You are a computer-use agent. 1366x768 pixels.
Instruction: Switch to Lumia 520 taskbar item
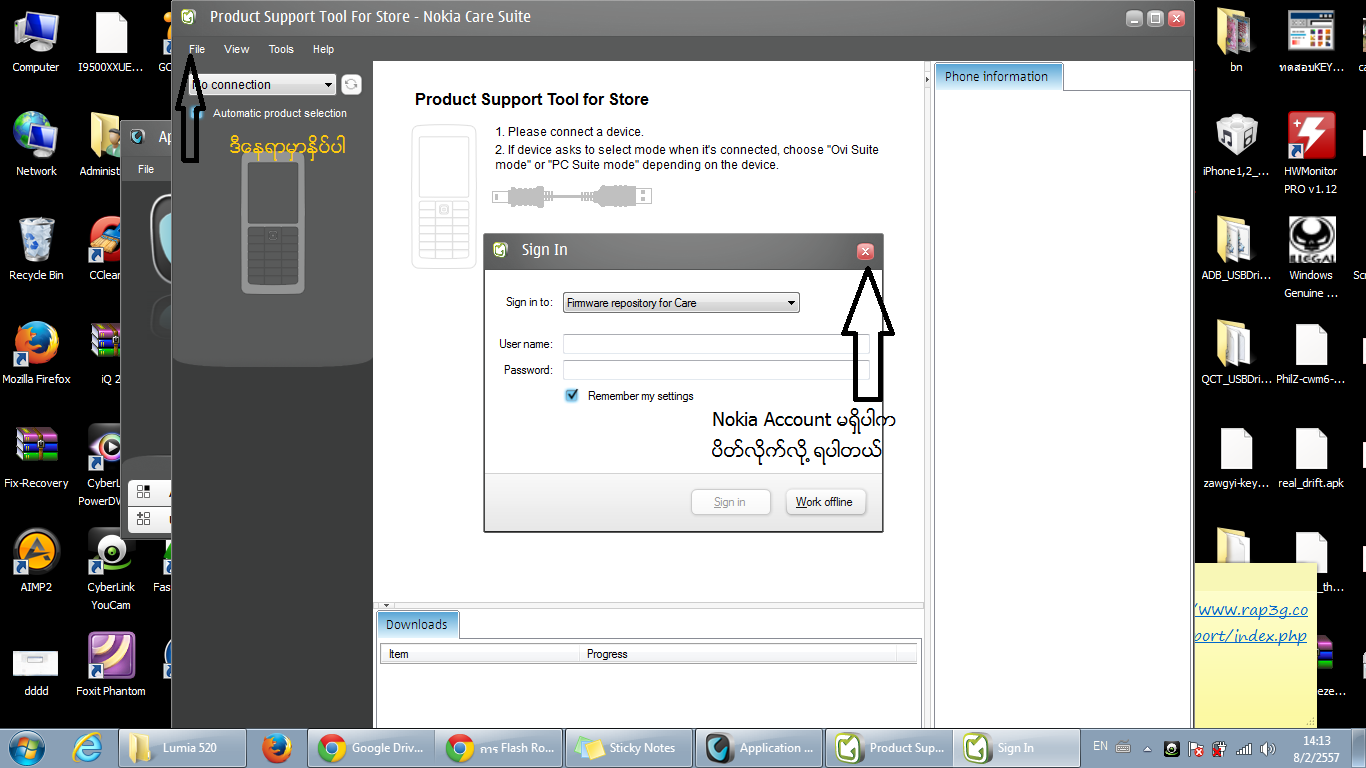[x=182, y=748]
